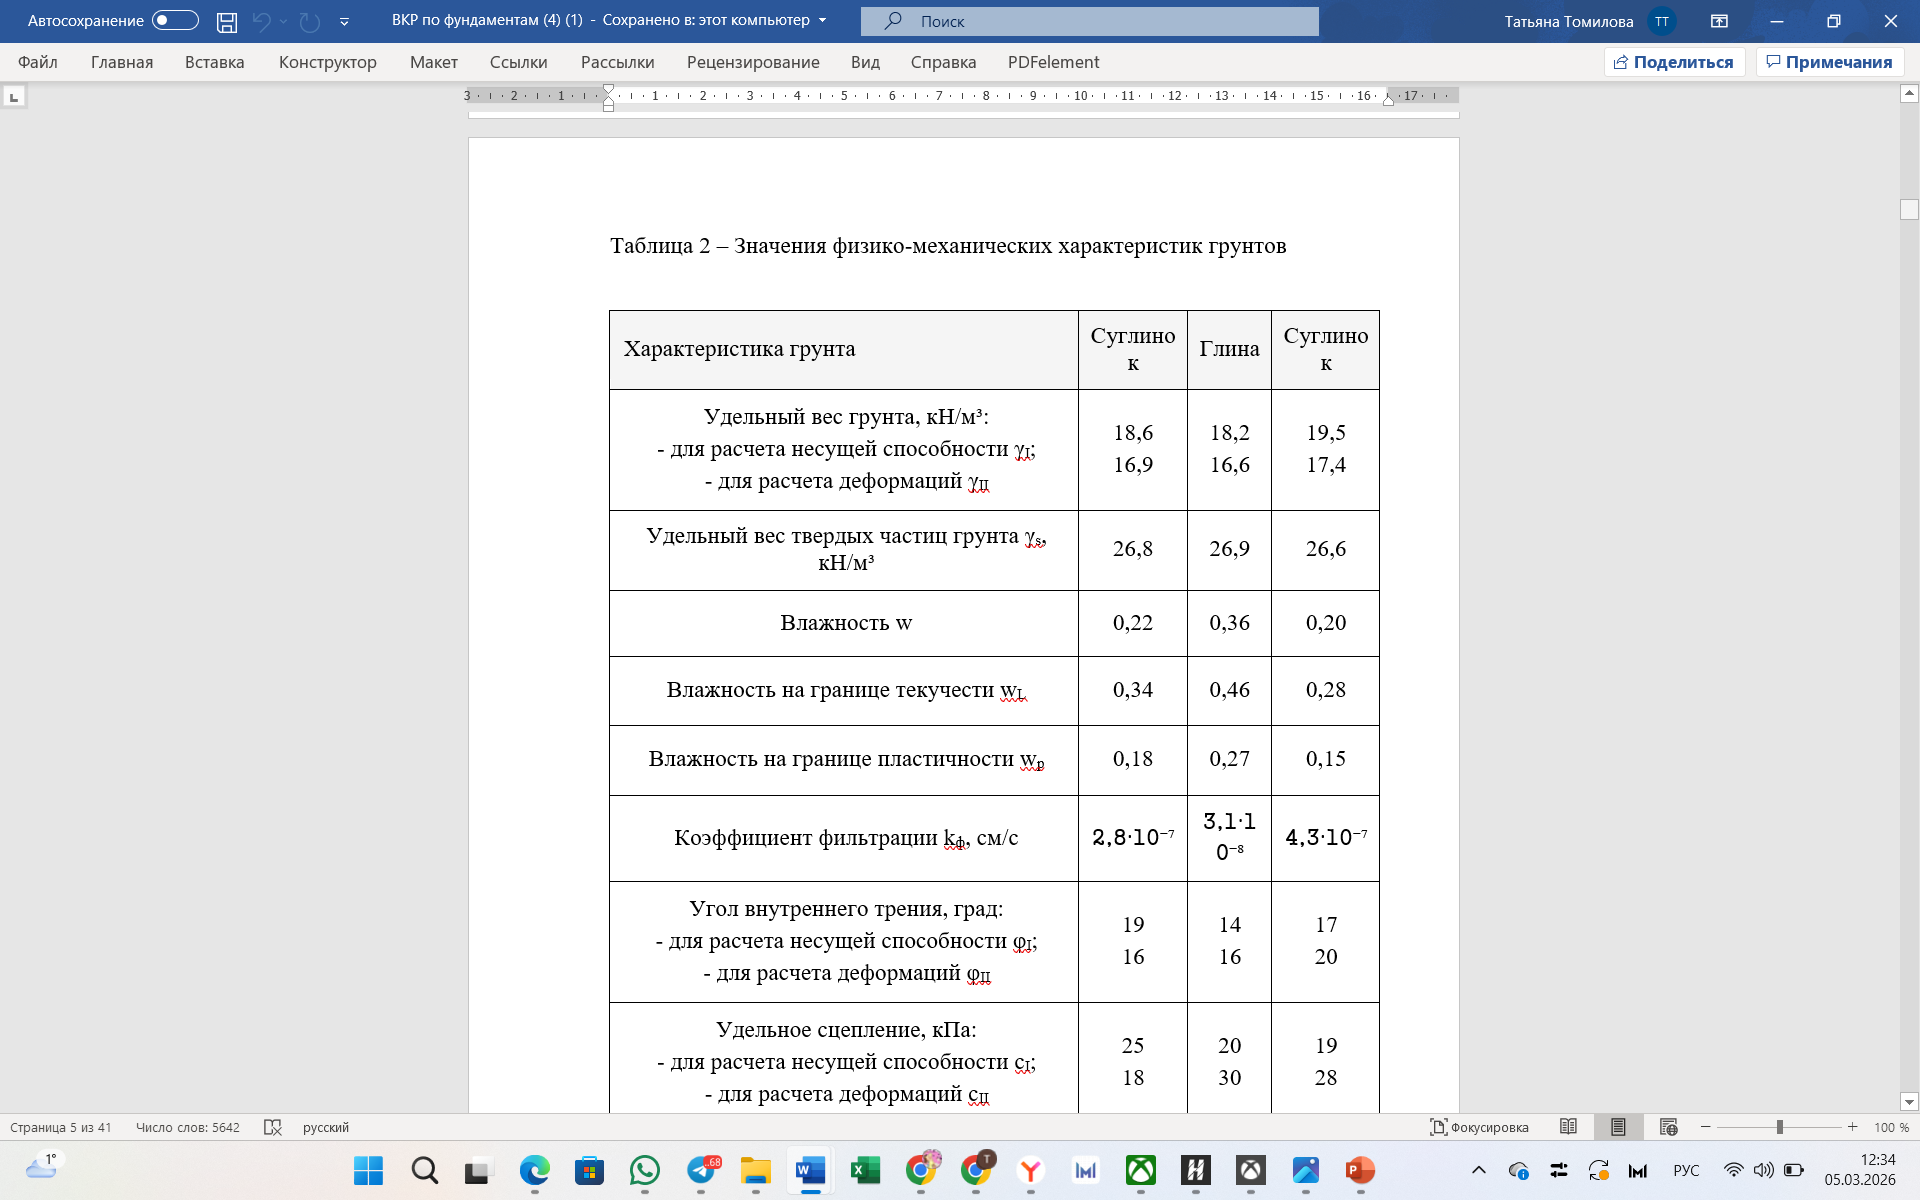Viewport: 1920px width, 1200px height.
Task: Click the vertical scrollbar up arrow
Action: 1909,94
